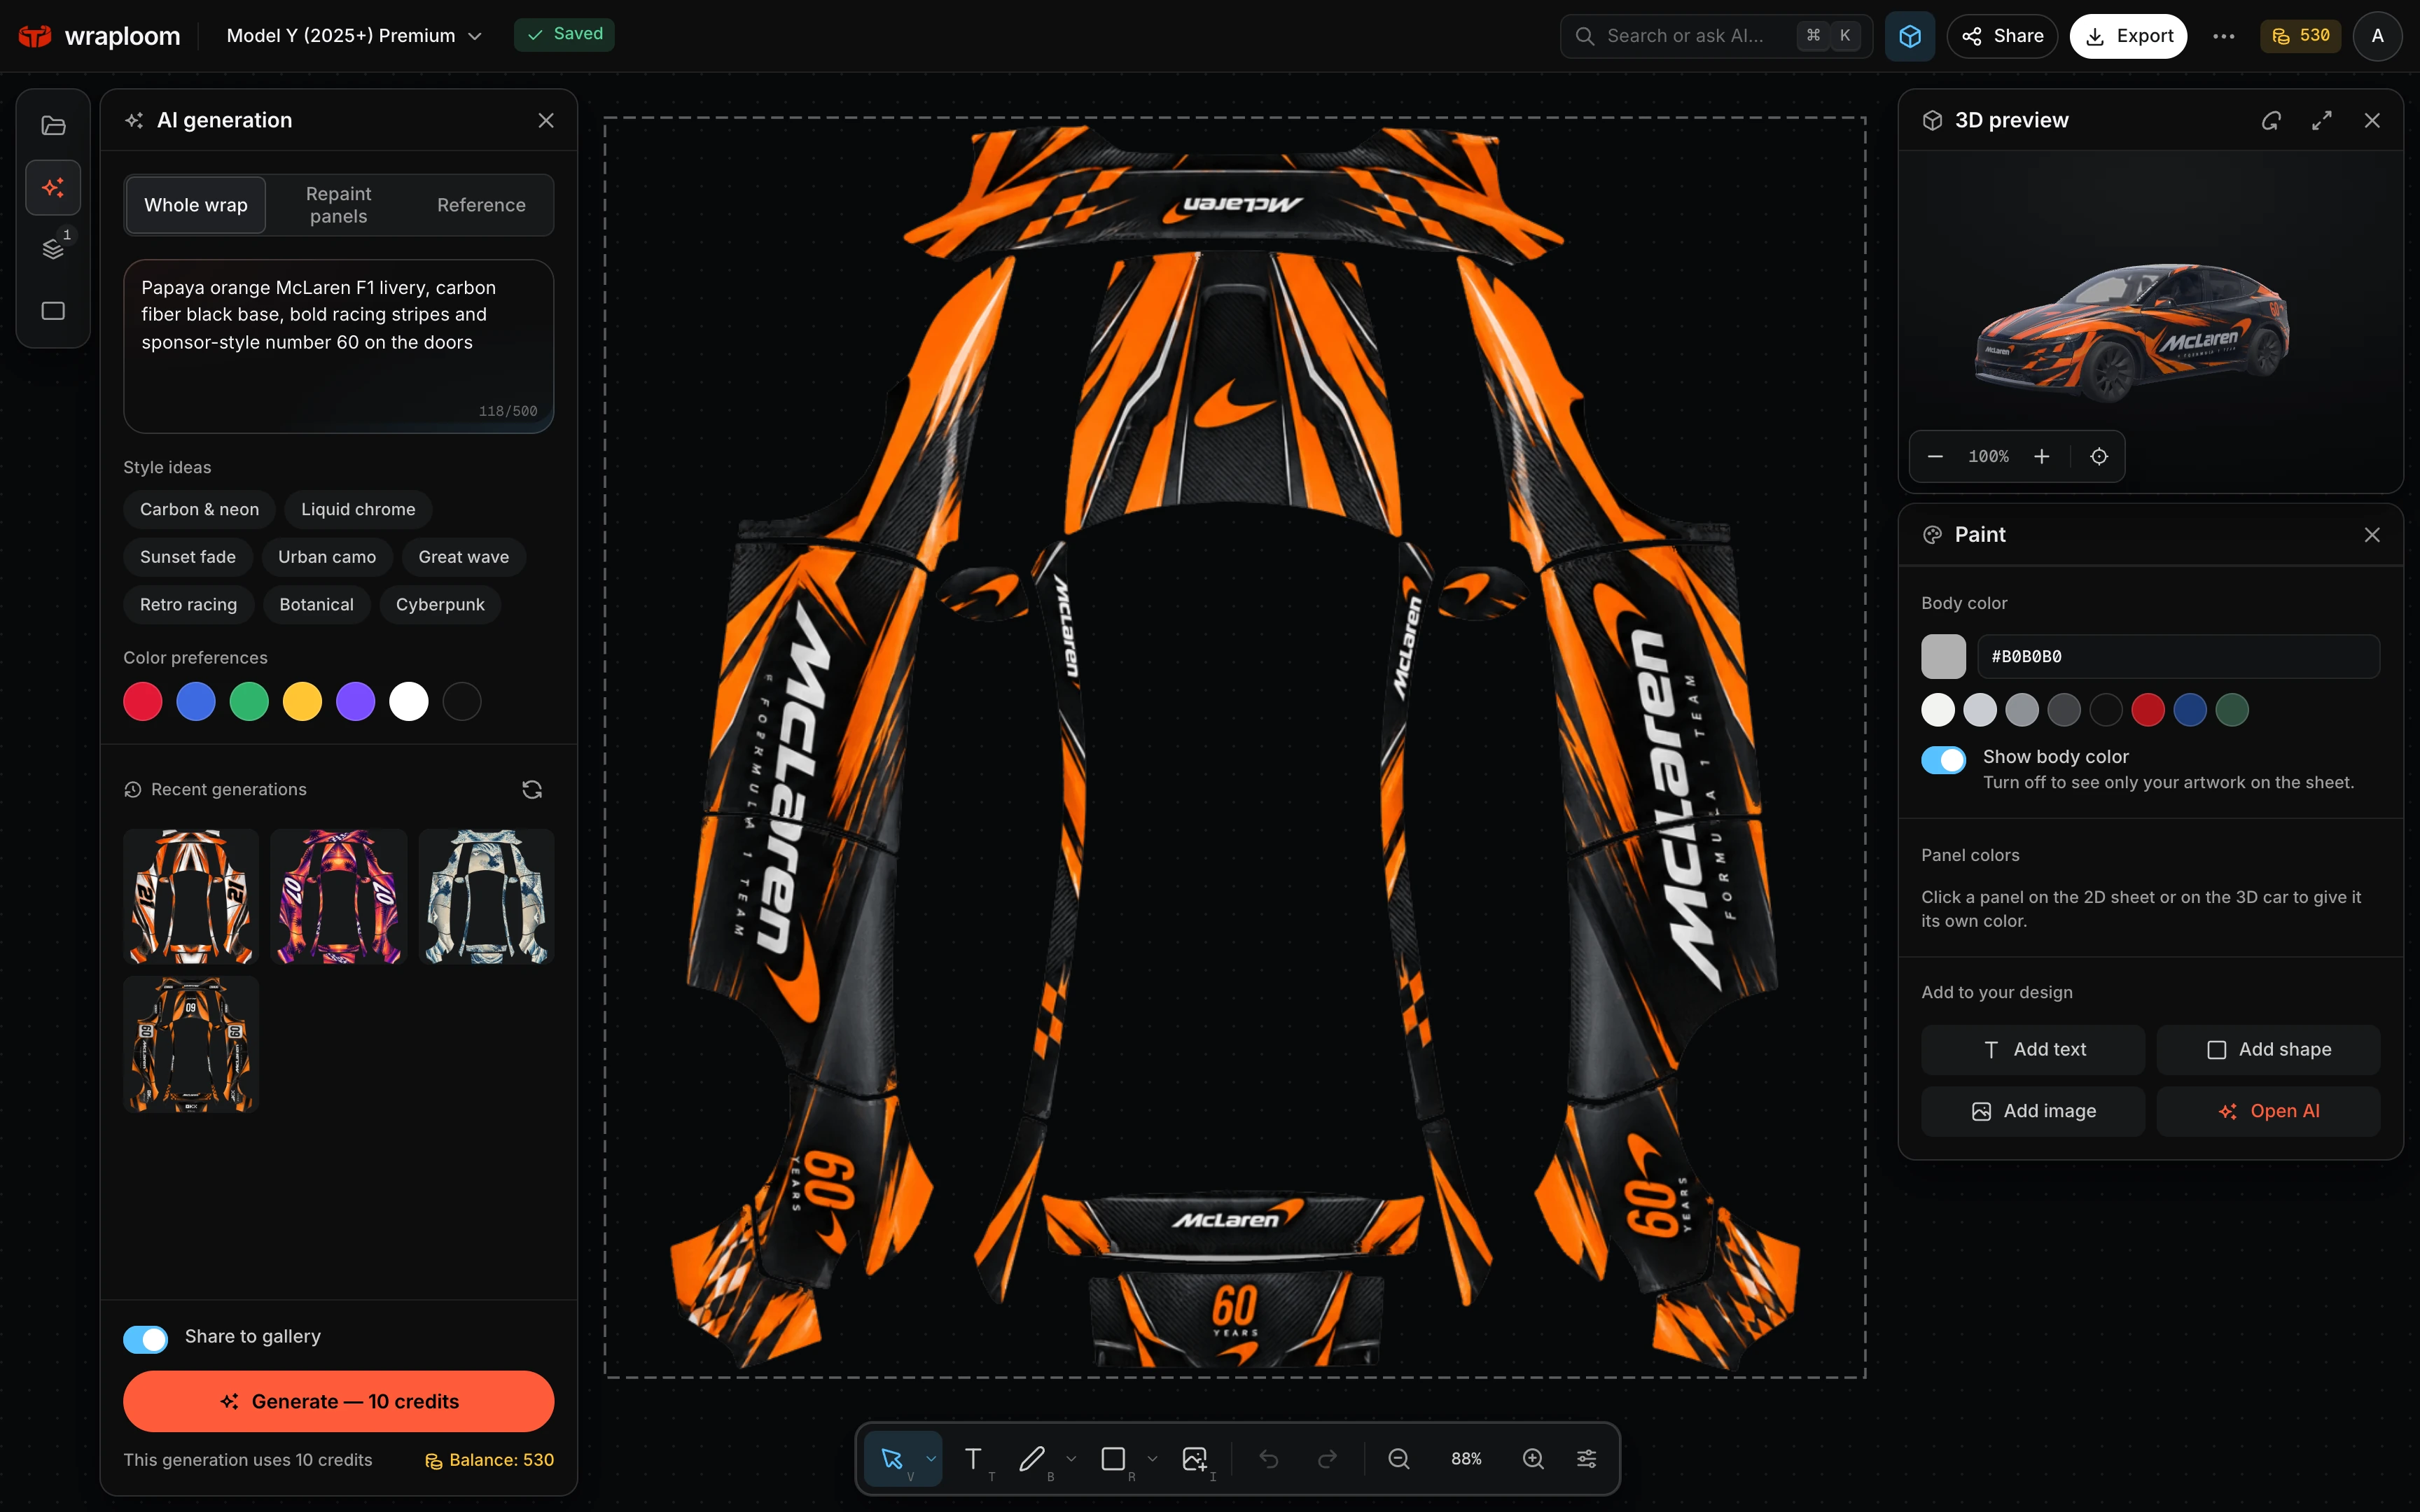Viewport: 2420px width, 1512px height.
Task: Zoom out the canvas
Action: point(1399,1459)
